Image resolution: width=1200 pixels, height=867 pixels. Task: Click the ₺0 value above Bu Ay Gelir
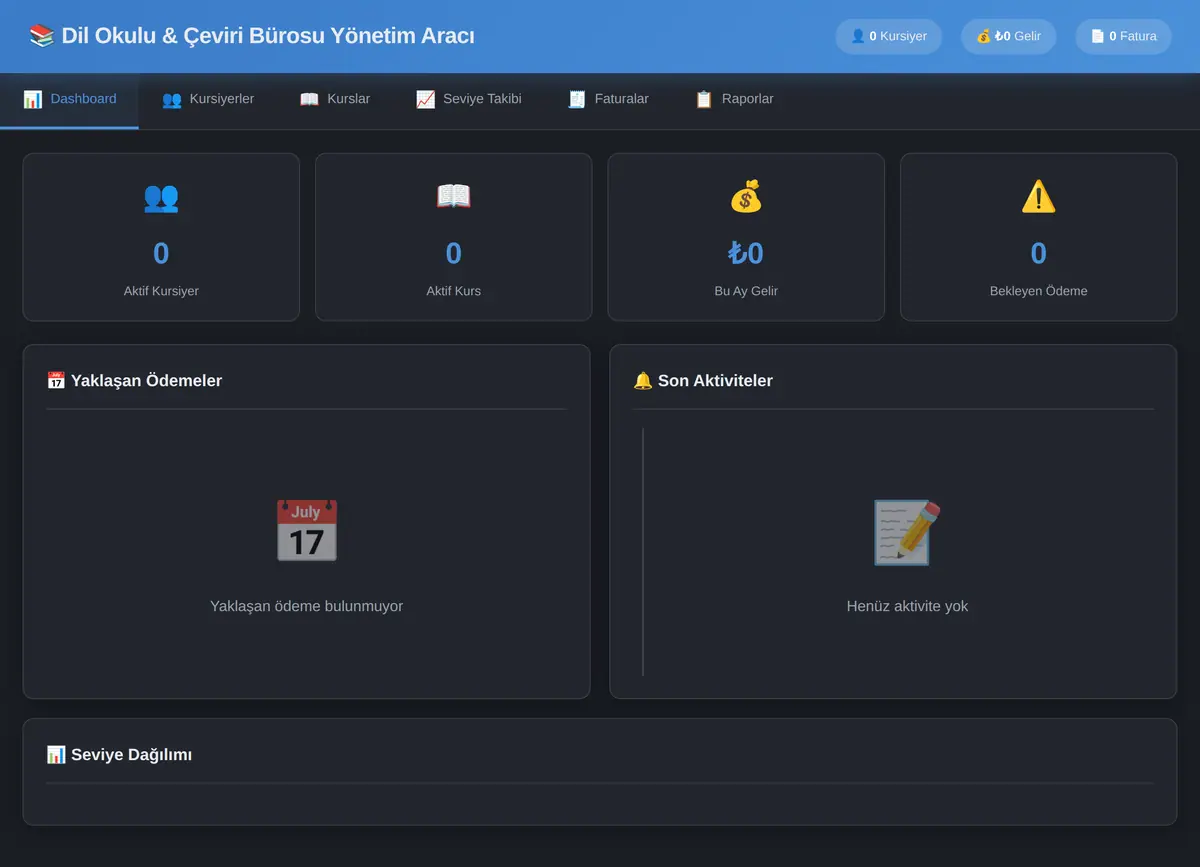(x=746, y=253)
